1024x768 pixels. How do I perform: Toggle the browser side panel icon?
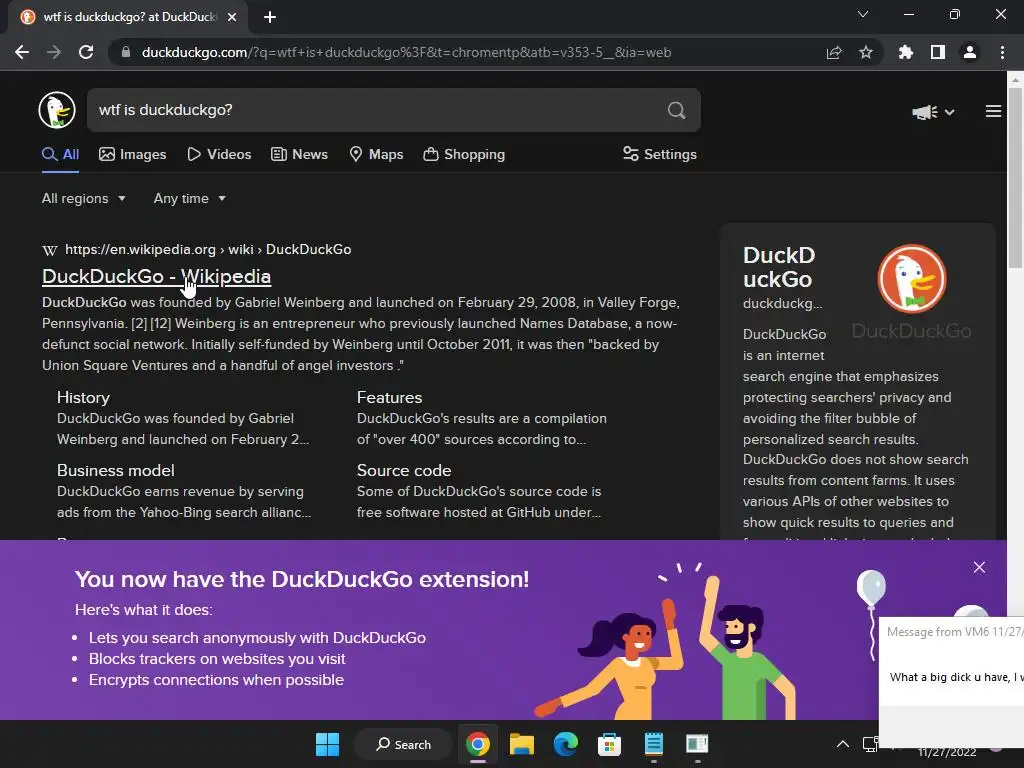[x=937, y=52]
